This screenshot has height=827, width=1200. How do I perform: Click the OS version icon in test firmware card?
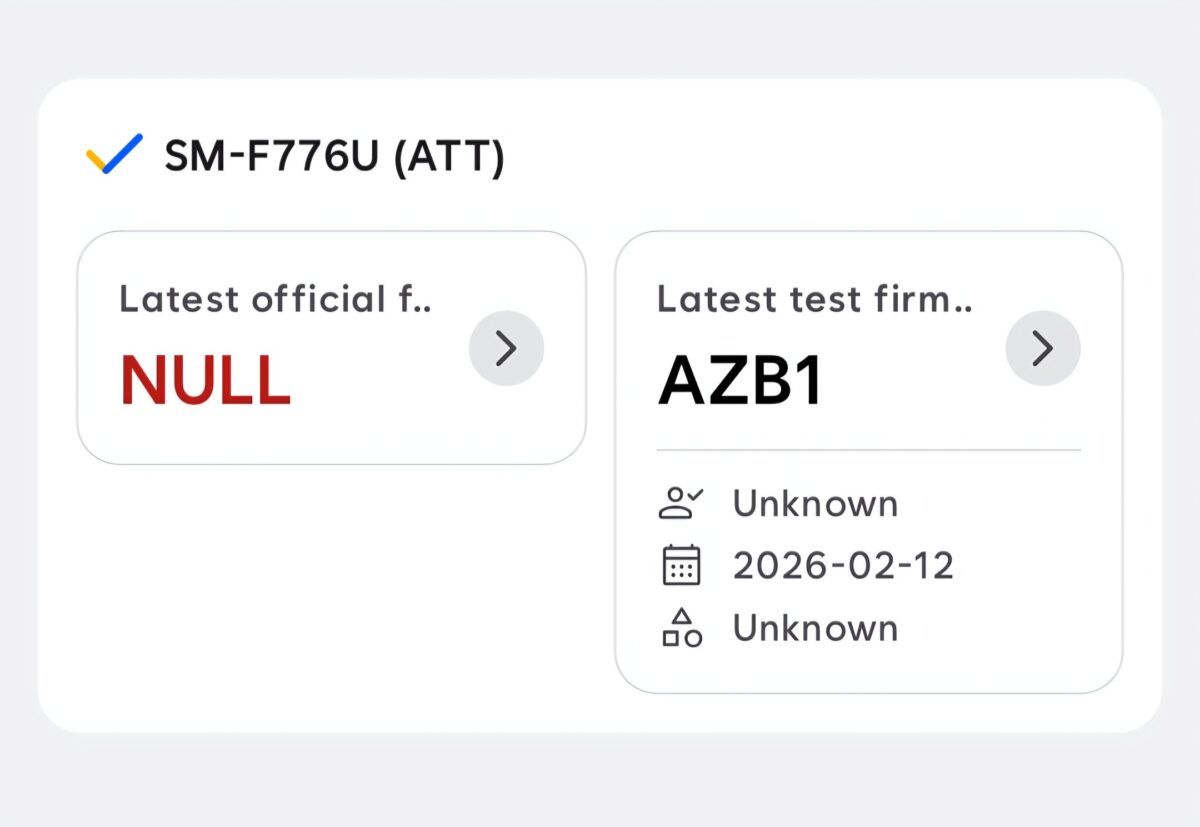[x=681, y=627]
